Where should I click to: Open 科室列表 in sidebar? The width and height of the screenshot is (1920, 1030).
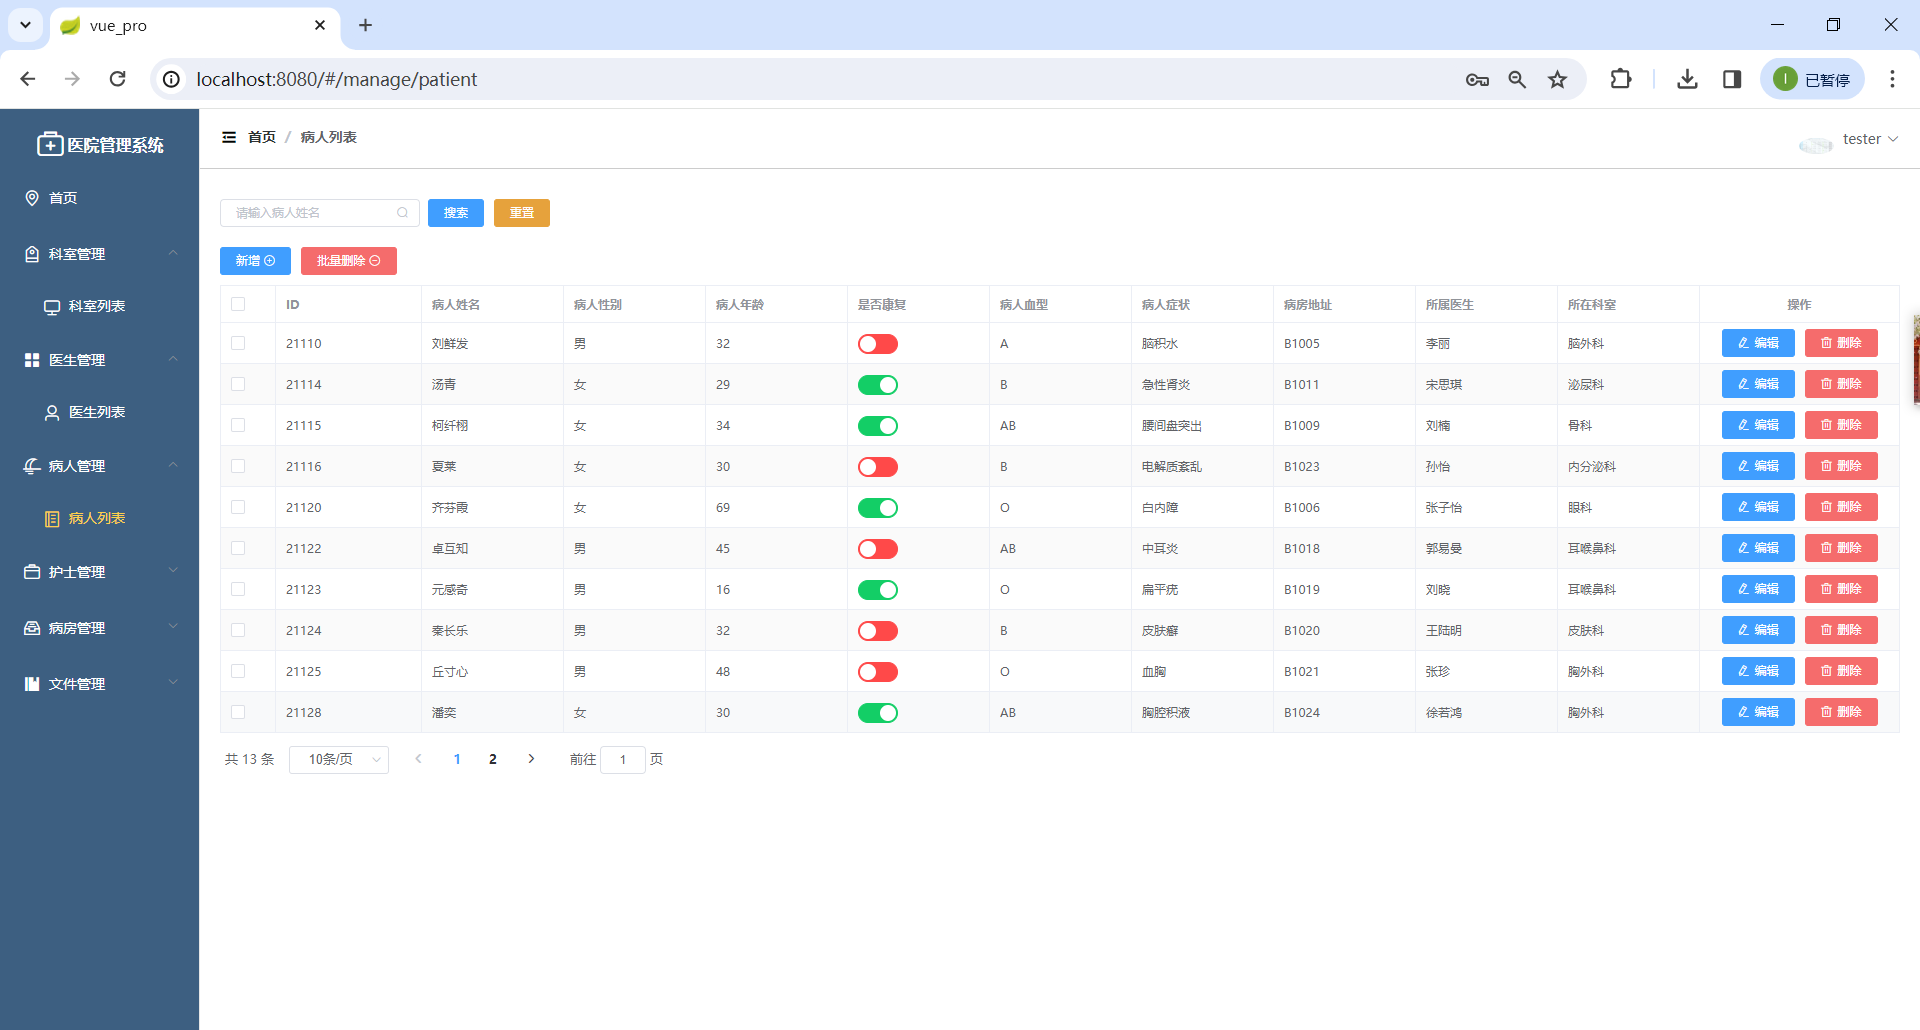(99, 307)
